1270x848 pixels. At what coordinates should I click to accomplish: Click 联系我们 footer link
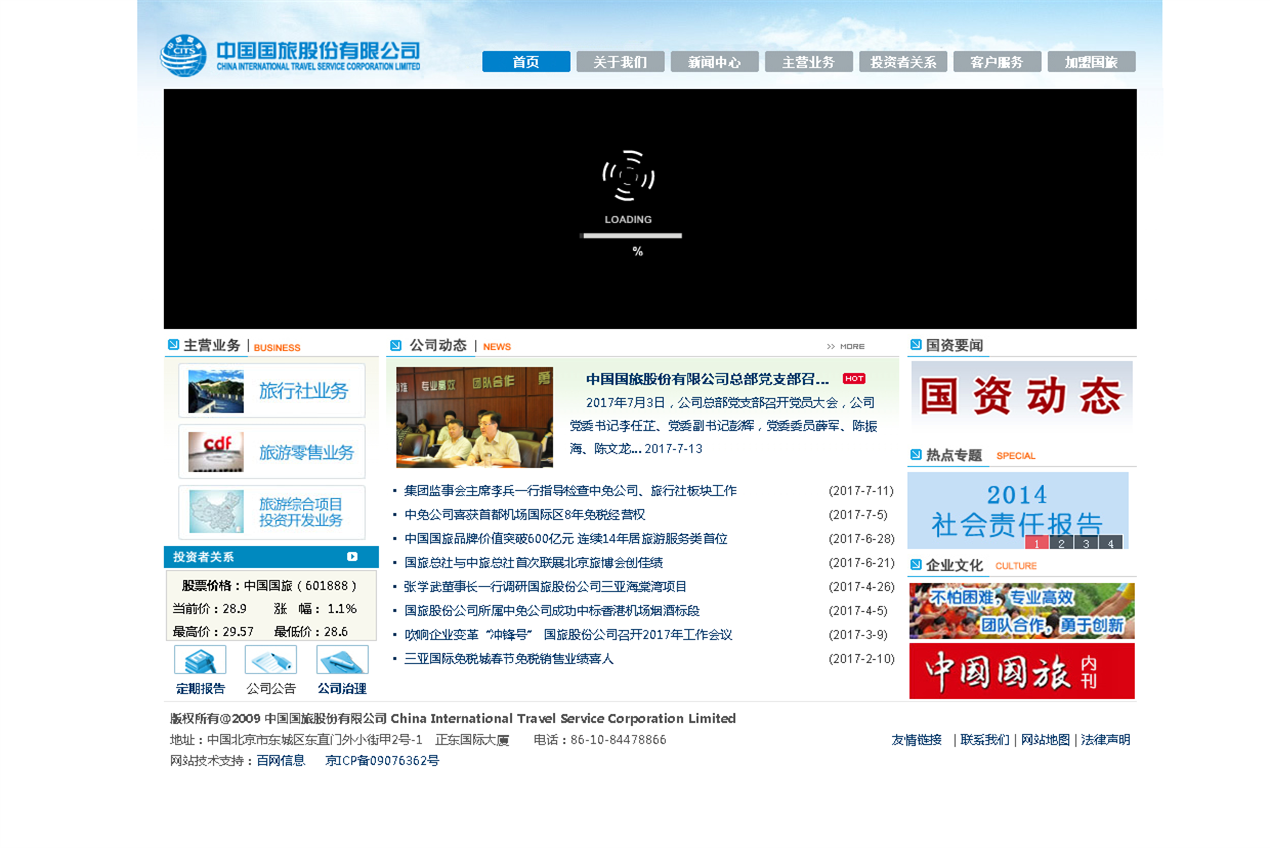[x=985, y=740]
